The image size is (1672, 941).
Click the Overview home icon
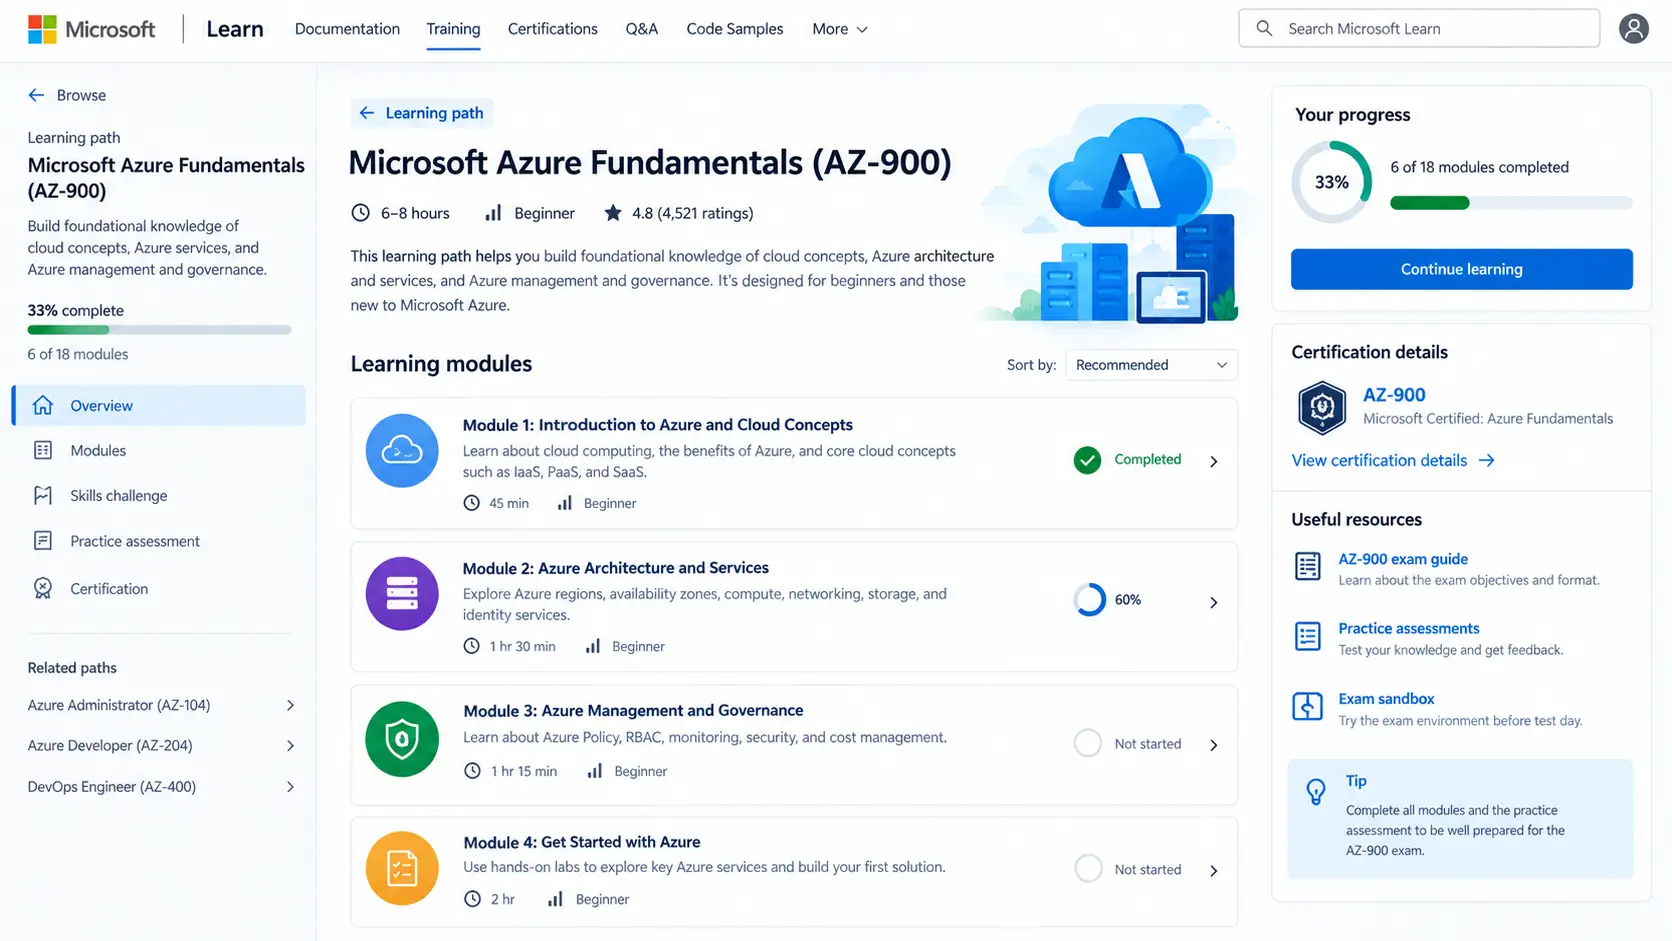pos(43,405)
